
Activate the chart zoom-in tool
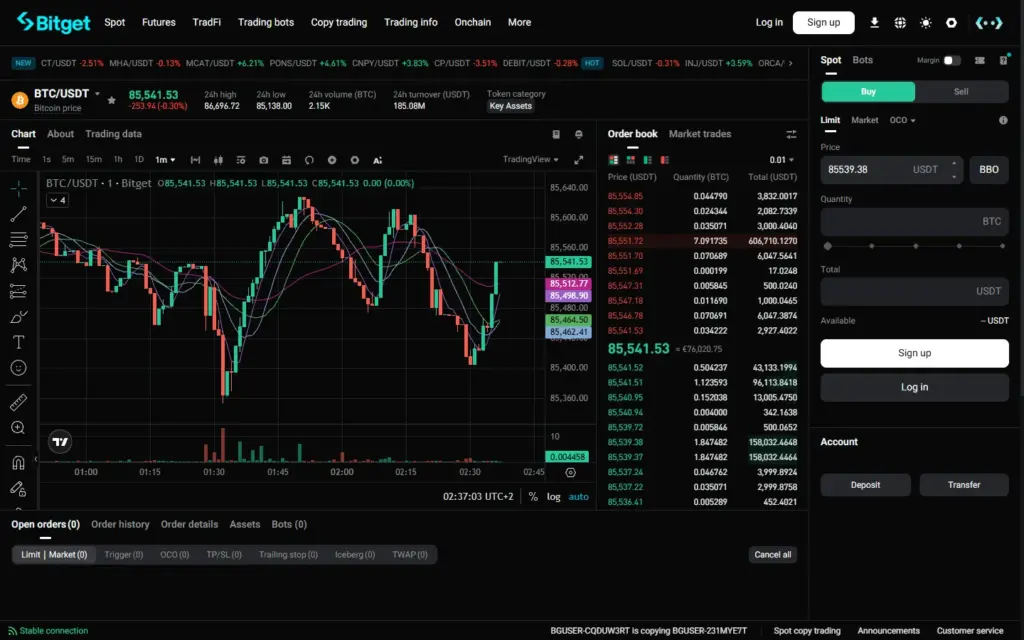pos(18,428)
